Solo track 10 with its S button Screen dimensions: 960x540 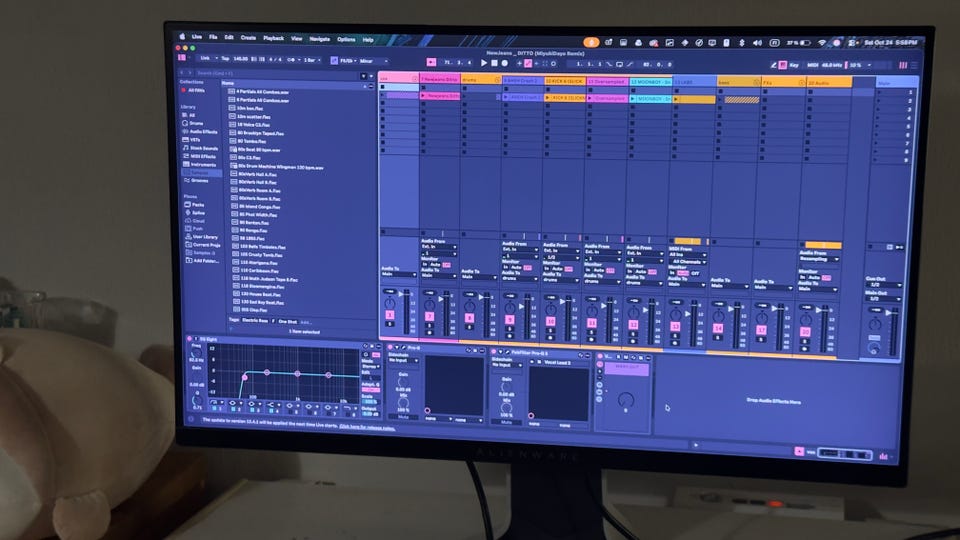point(550,331)
